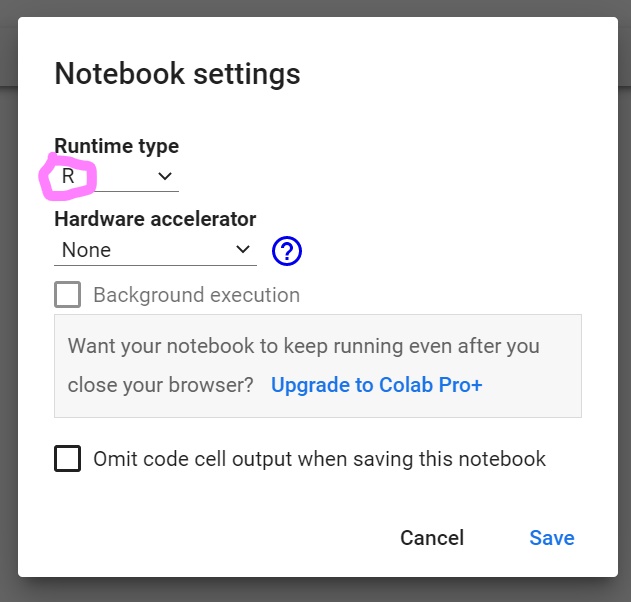Viewport: 631px width, 602px height.
Task: Open the Hardware accelerator dropdown showing None
Action: point(155,250)
